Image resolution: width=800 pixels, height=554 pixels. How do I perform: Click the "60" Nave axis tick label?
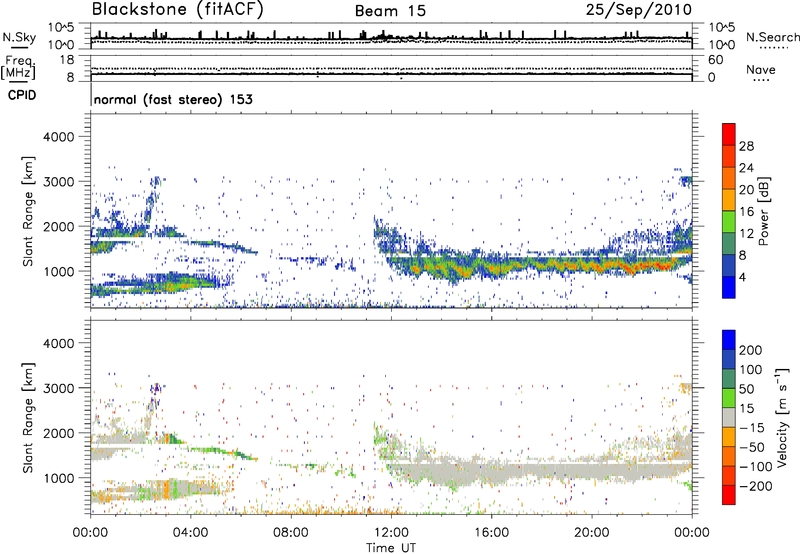pyautogui.click(x=715, y=60)
